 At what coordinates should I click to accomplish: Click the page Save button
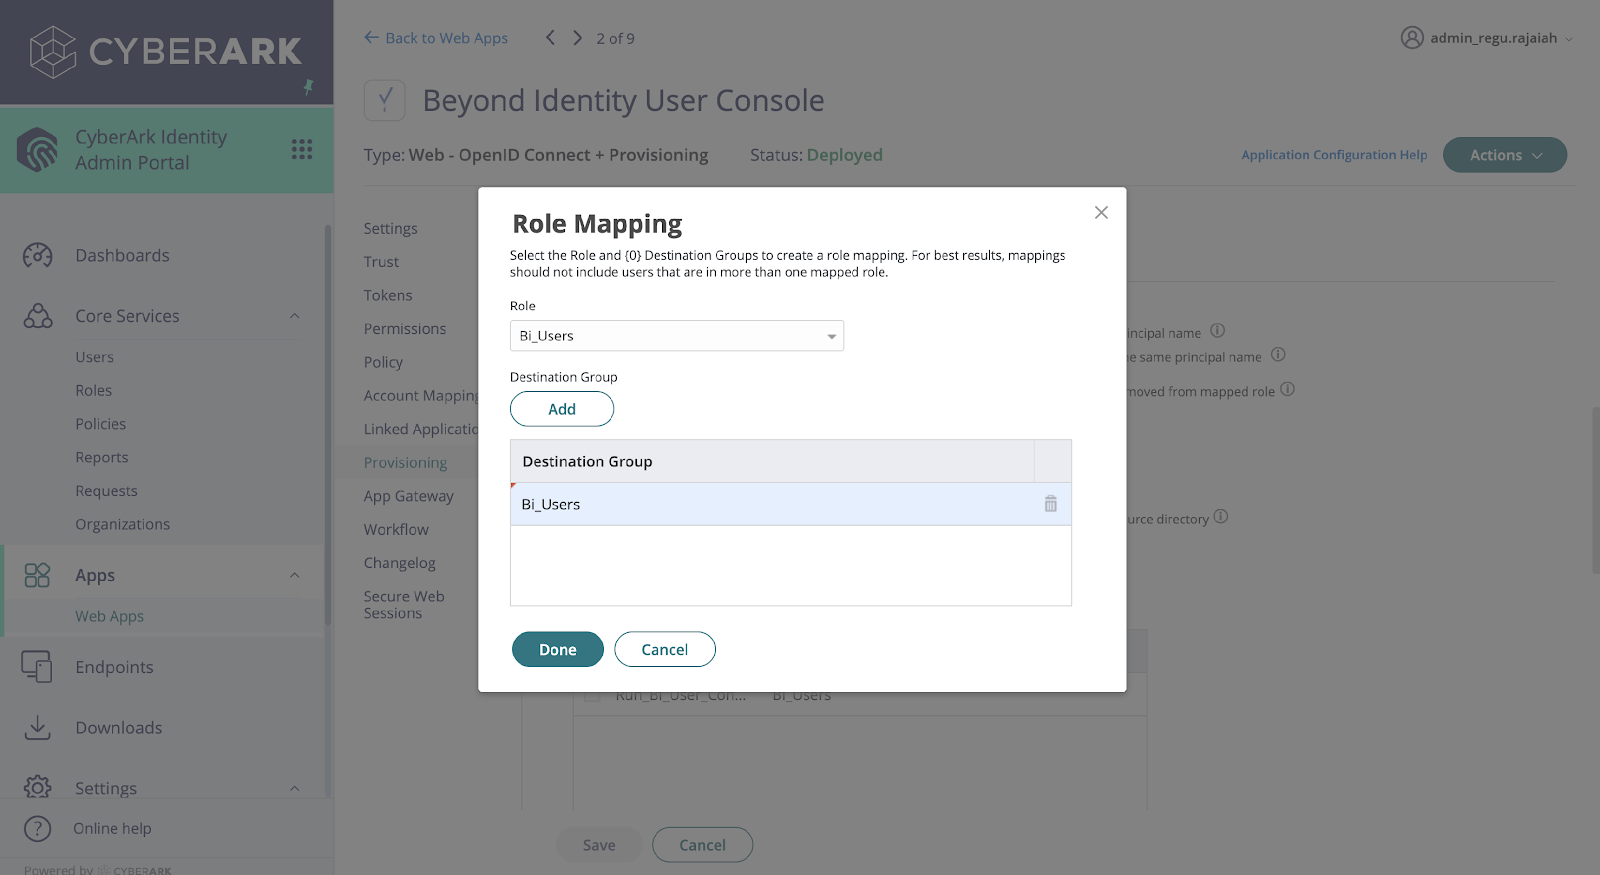(599, 845)
